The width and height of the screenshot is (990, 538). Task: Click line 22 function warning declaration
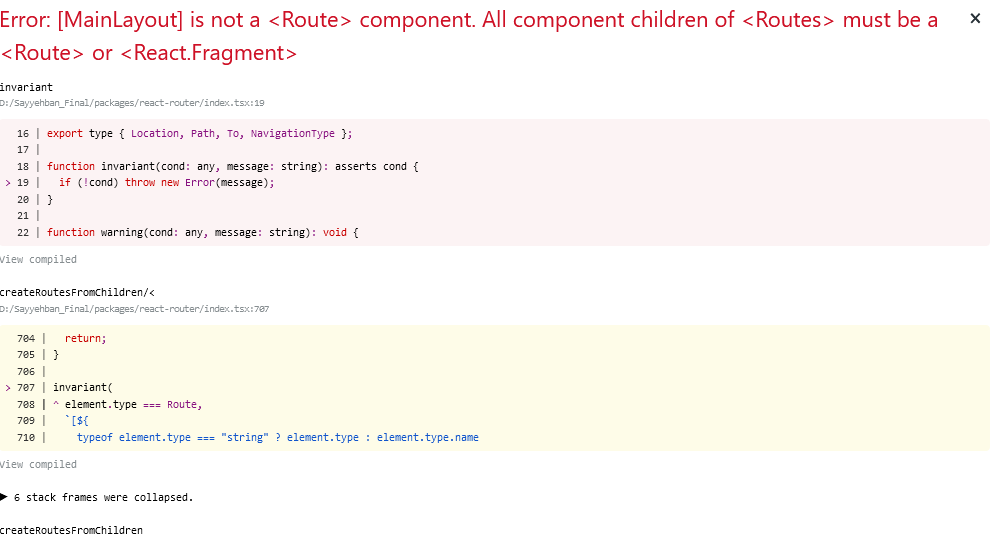[x=202, y=232]
